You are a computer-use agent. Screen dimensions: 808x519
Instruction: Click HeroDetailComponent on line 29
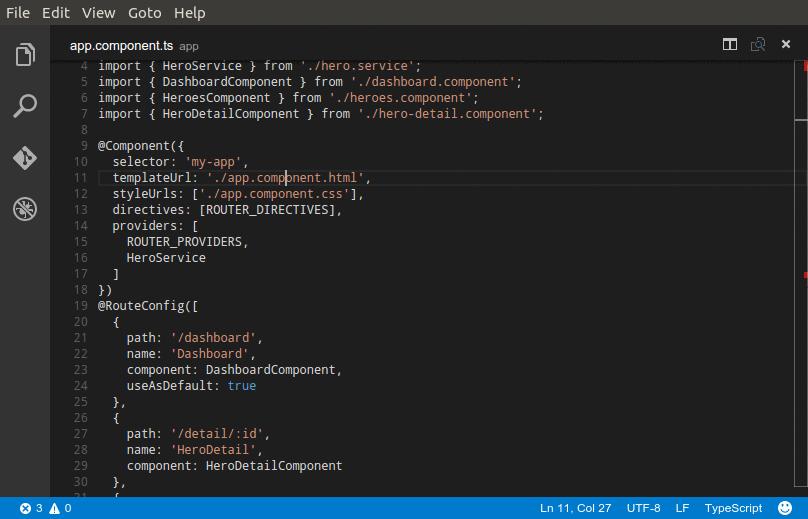[274, 465]
